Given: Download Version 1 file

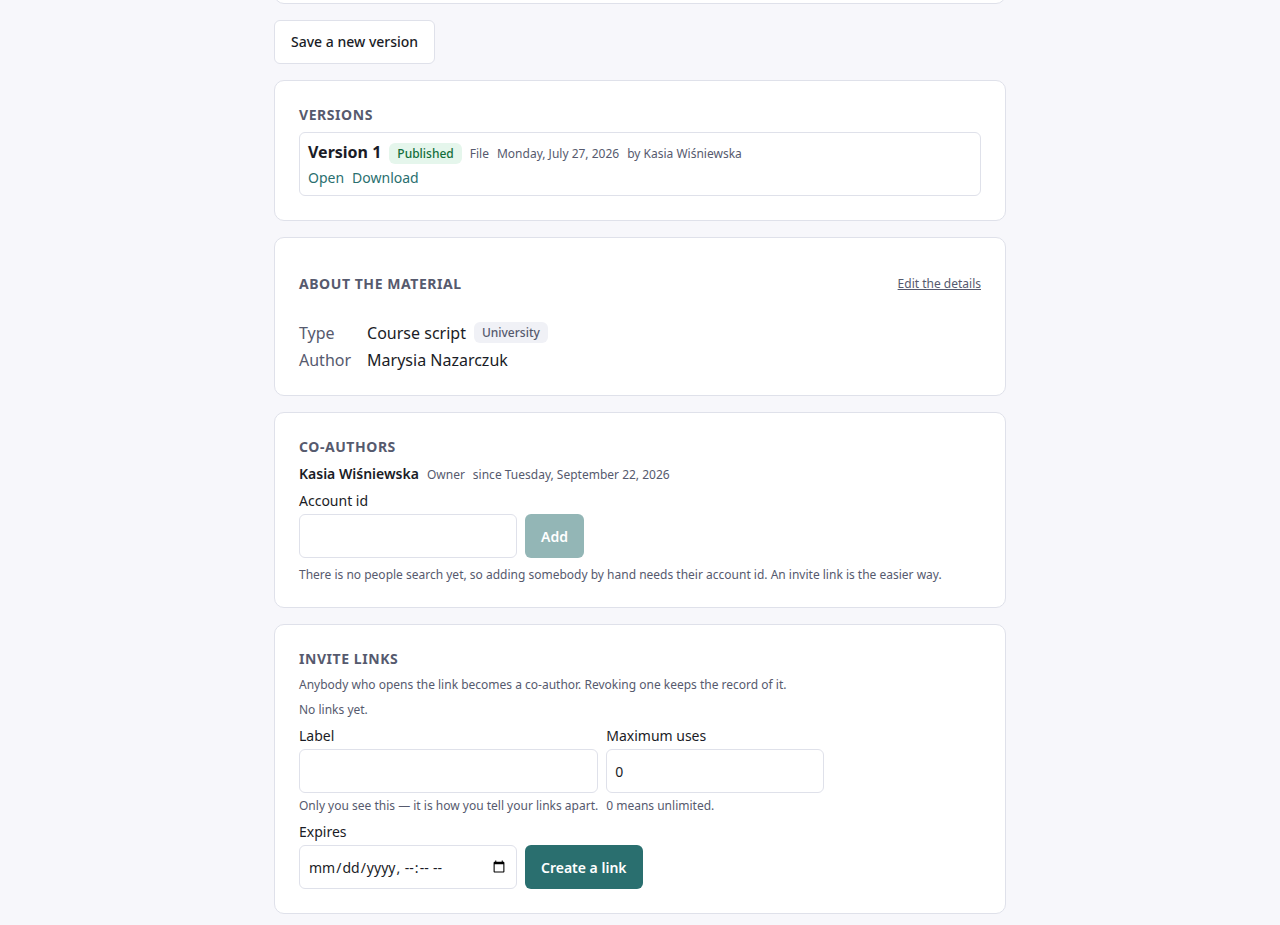Looking at the screenshot, I should point(385,178).
